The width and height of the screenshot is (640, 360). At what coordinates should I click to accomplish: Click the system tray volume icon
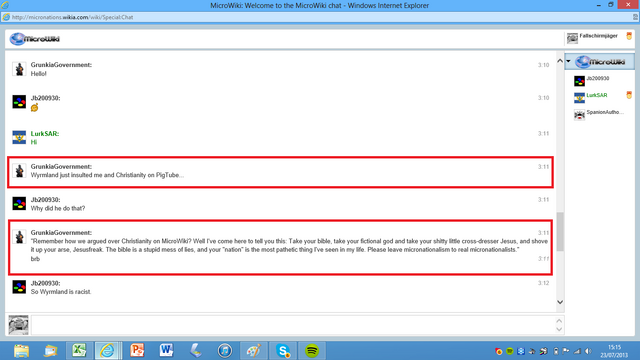pyautogui.click(x=588, y=351)
